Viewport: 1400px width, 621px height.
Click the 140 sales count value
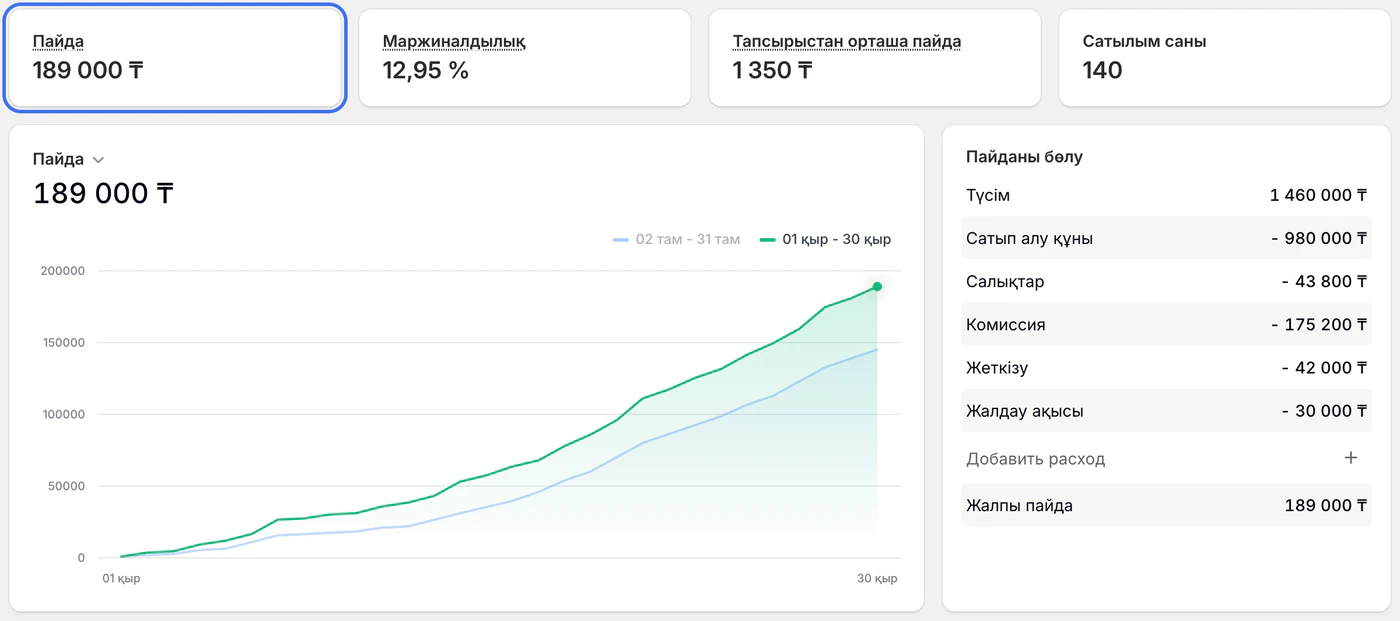coord(1103,70)
